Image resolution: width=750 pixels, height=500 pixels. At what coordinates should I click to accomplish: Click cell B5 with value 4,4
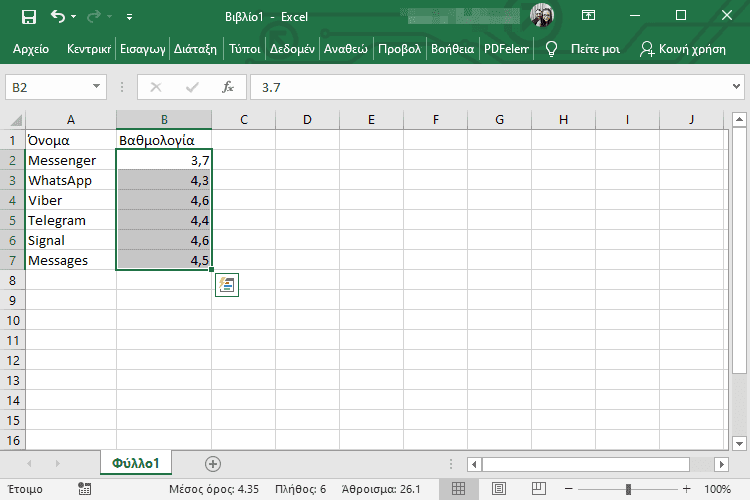tap(164, 221)
